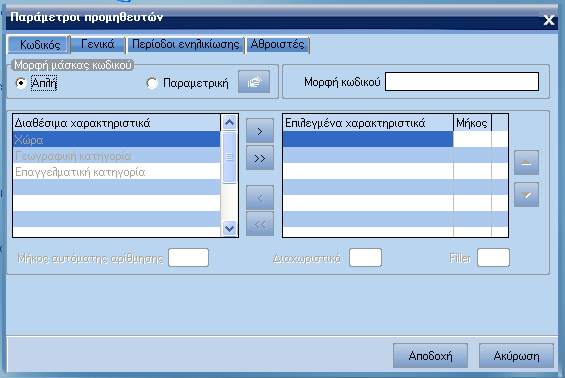Select first highlighted row in selected characteristics

pos(368,139)
